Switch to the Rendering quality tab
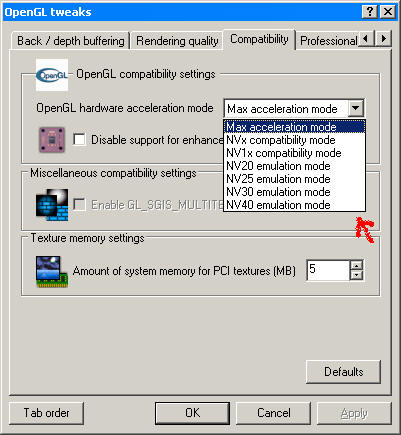This screenshot has width=401, height=435. click(177, 41)
